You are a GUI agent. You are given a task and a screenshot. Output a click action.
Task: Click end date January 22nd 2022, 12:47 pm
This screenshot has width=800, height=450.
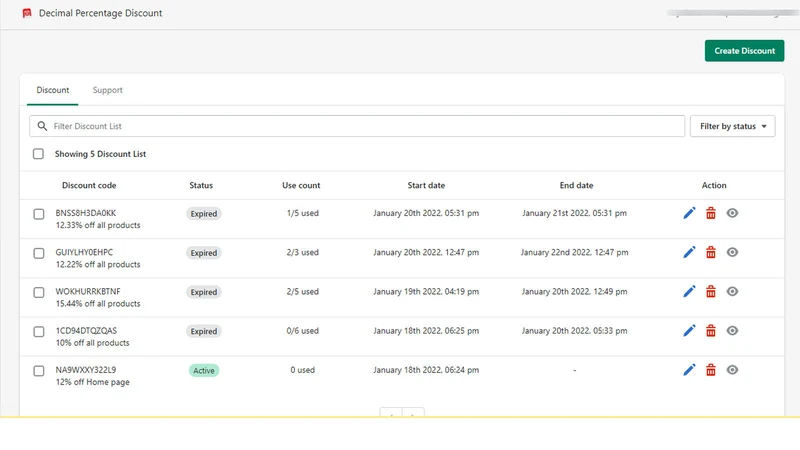click(574, 253)
